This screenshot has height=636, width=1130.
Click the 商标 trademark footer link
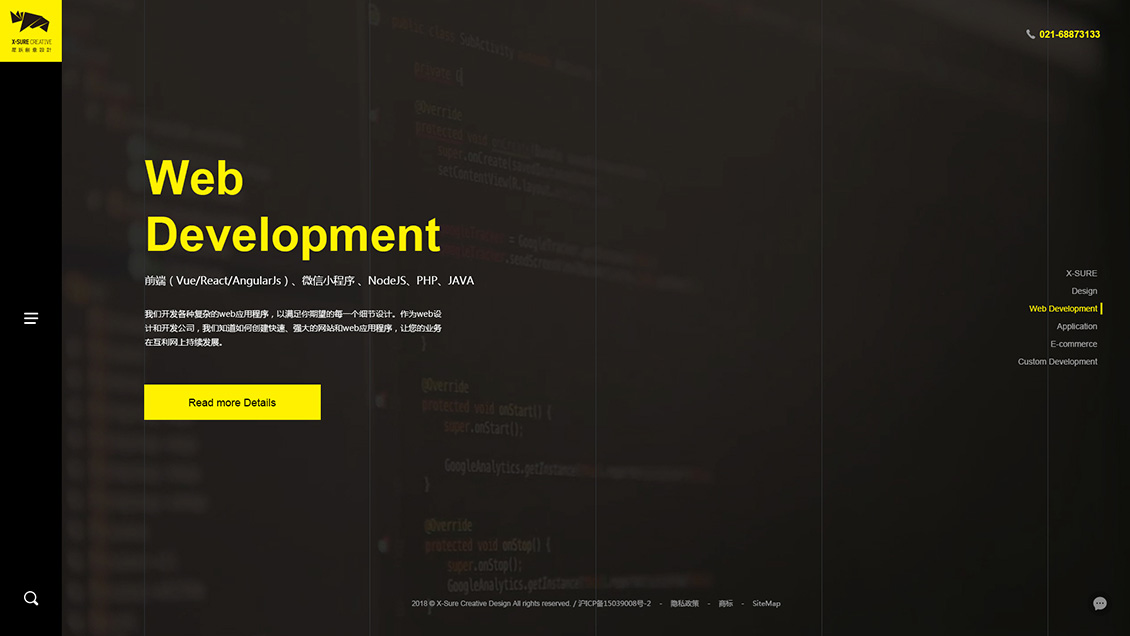coord(725,604)
